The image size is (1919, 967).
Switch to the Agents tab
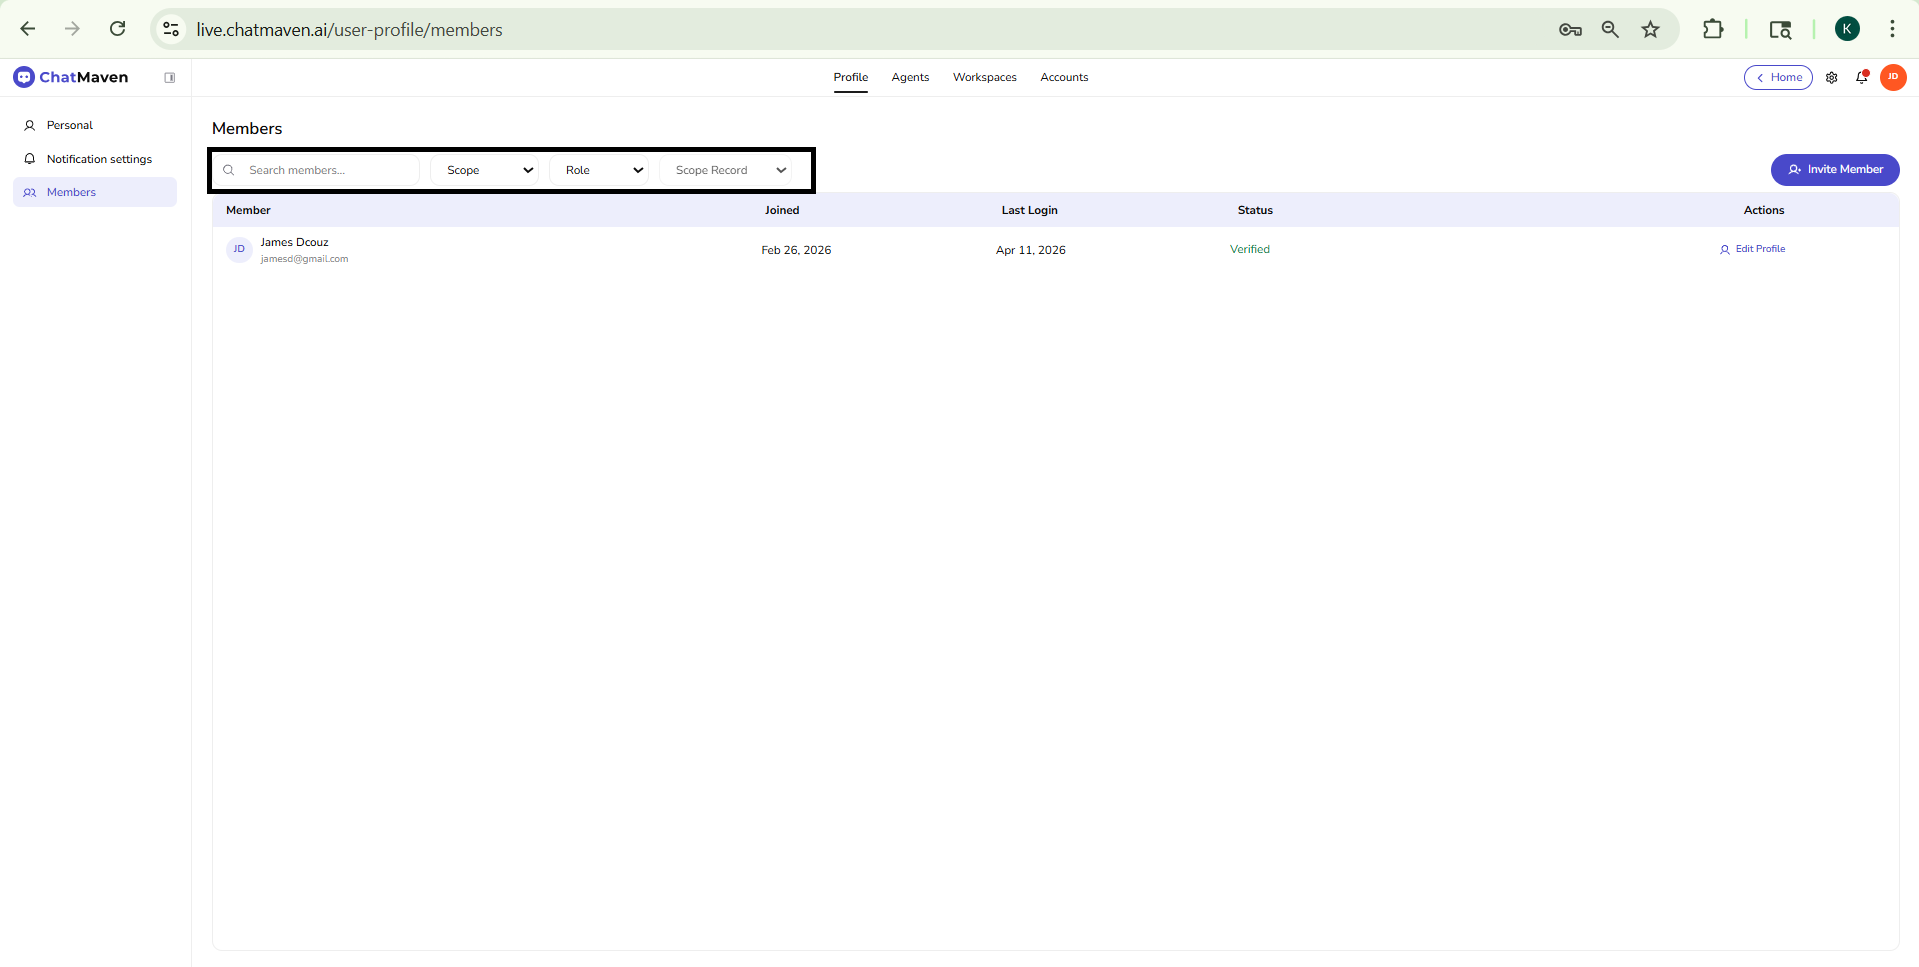point(910,78)
